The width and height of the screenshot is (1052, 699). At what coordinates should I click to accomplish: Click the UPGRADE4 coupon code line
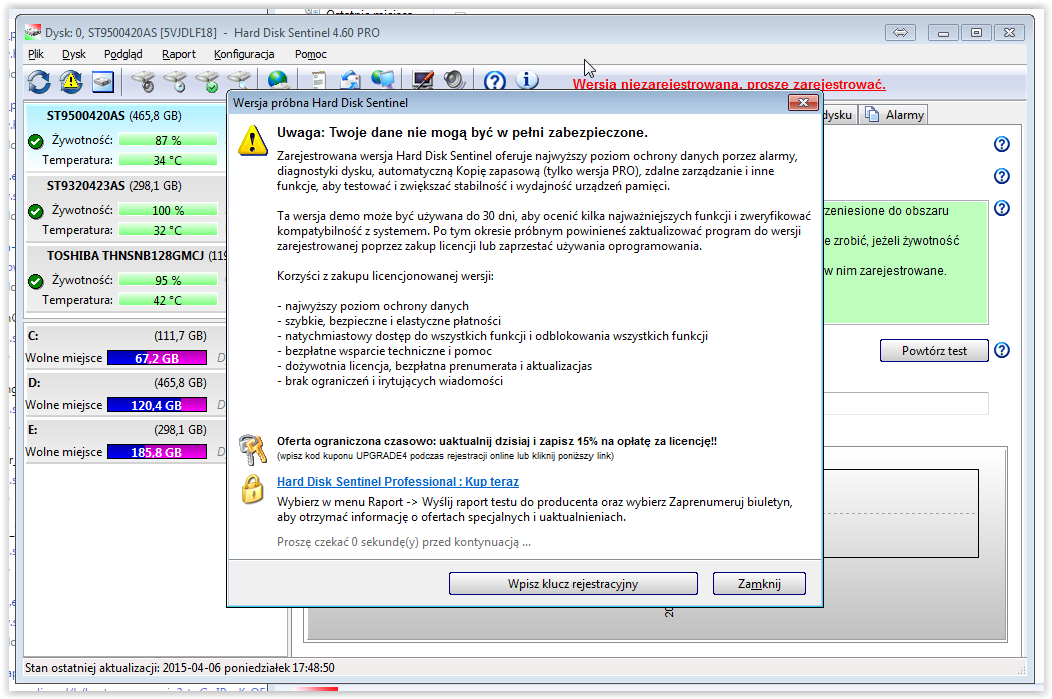445,456
